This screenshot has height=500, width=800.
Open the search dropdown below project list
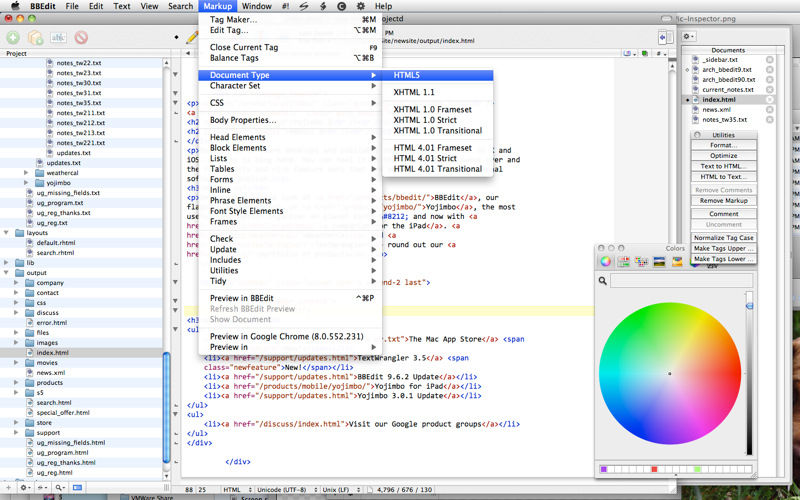(x=60, y=488)
